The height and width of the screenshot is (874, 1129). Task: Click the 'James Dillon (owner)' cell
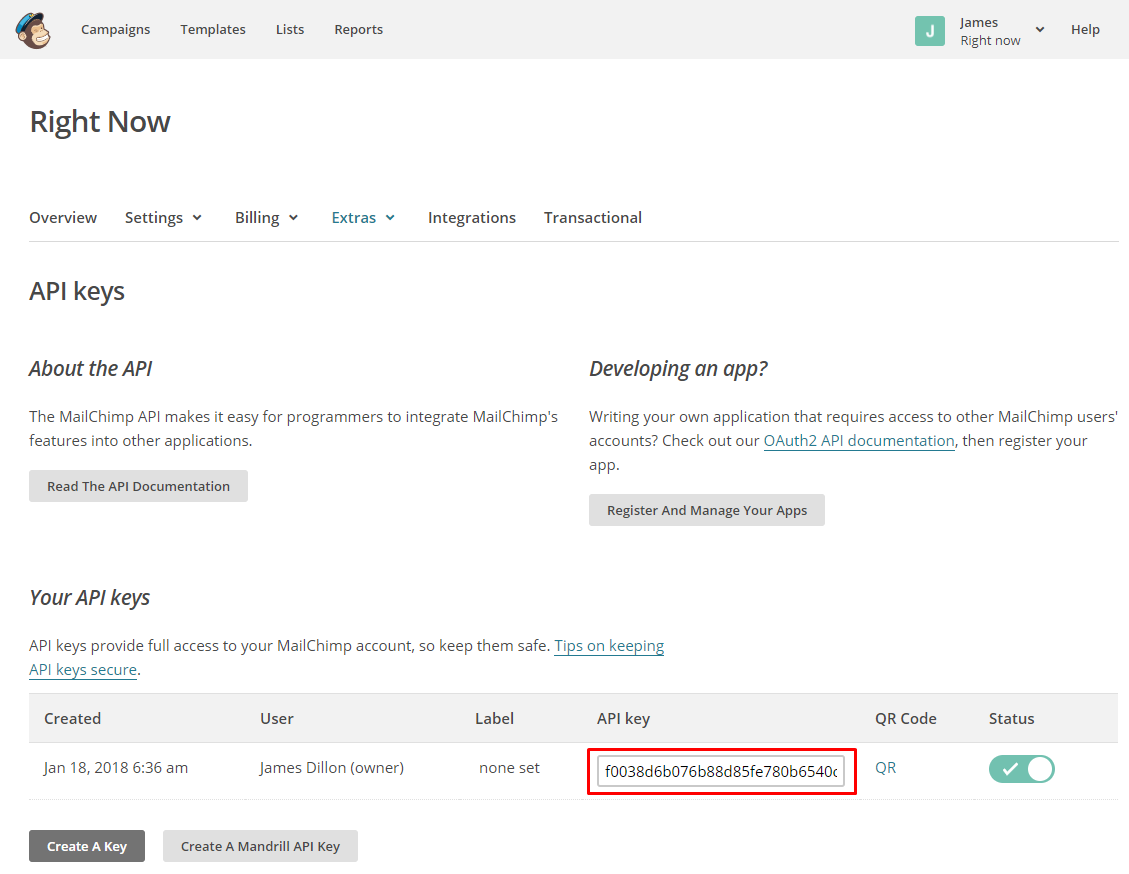point(332,767)
